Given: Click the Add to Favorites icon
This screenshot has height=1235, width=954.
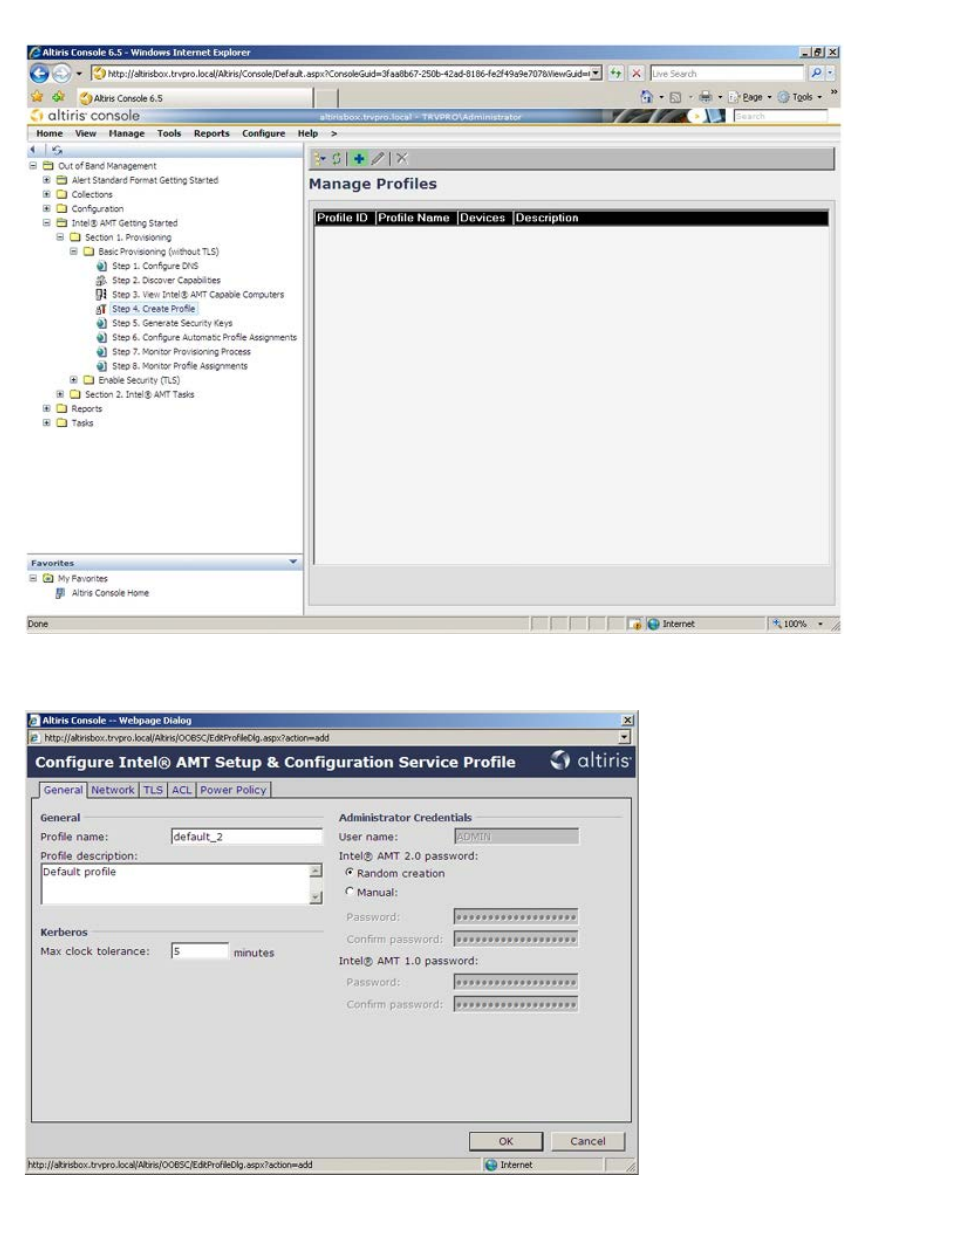Looking at the screenshot, I should [58, 97].
